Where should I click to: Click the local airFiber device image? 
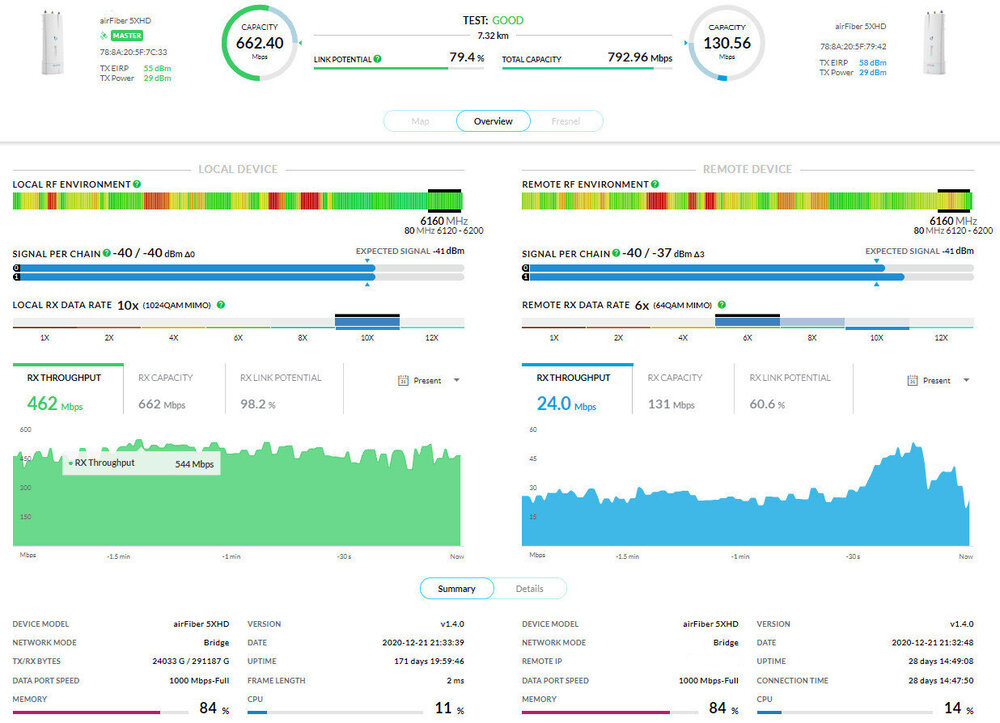point(51,44)
